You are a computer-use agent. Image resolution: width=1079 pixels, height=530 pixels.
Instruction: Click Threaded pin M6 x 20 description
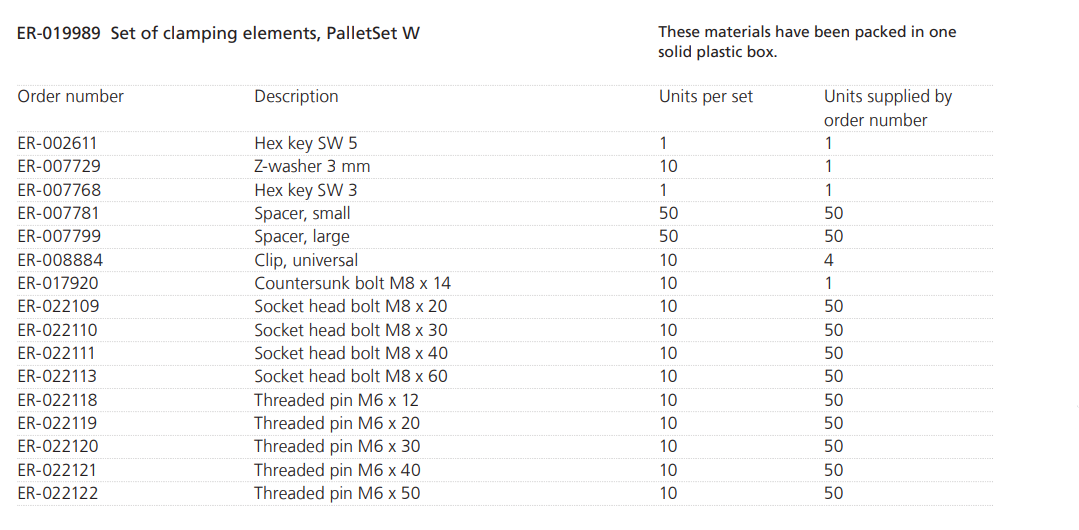pos(337,423)
